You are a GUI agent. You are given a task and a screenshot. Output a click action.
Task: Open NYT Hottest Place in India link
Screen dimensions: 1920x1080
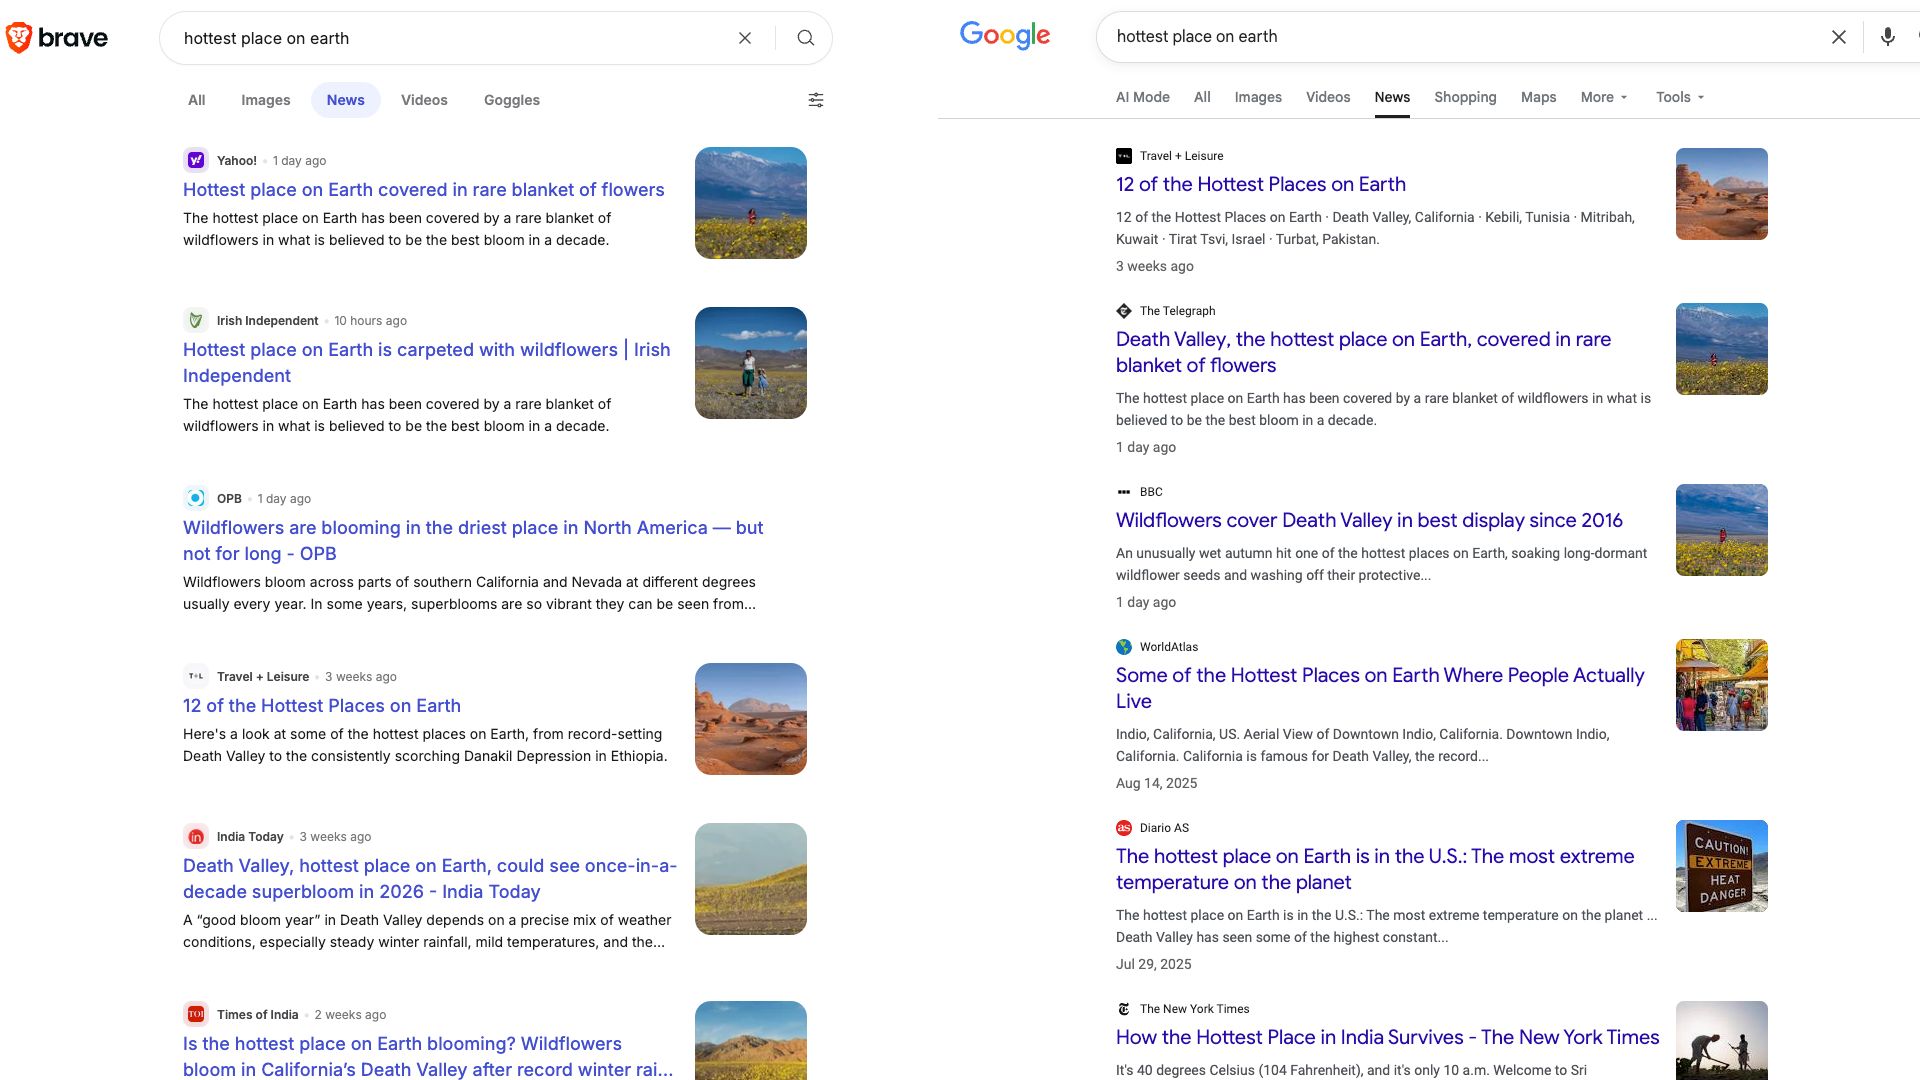tap(1387, 1037)
